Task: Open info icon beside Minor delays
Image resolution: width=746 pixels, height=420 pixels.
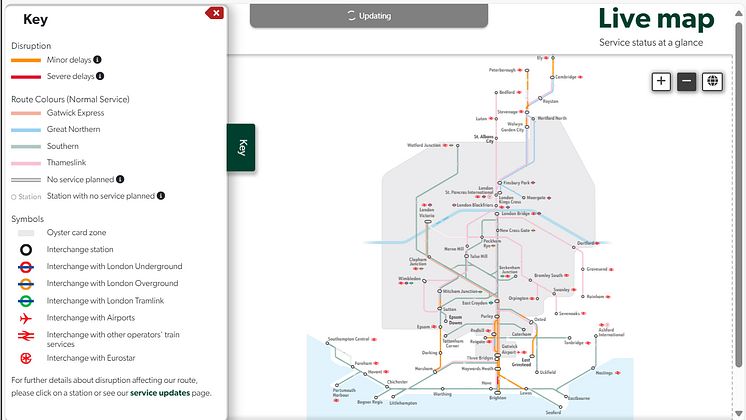Action: (x=98, y=60)
